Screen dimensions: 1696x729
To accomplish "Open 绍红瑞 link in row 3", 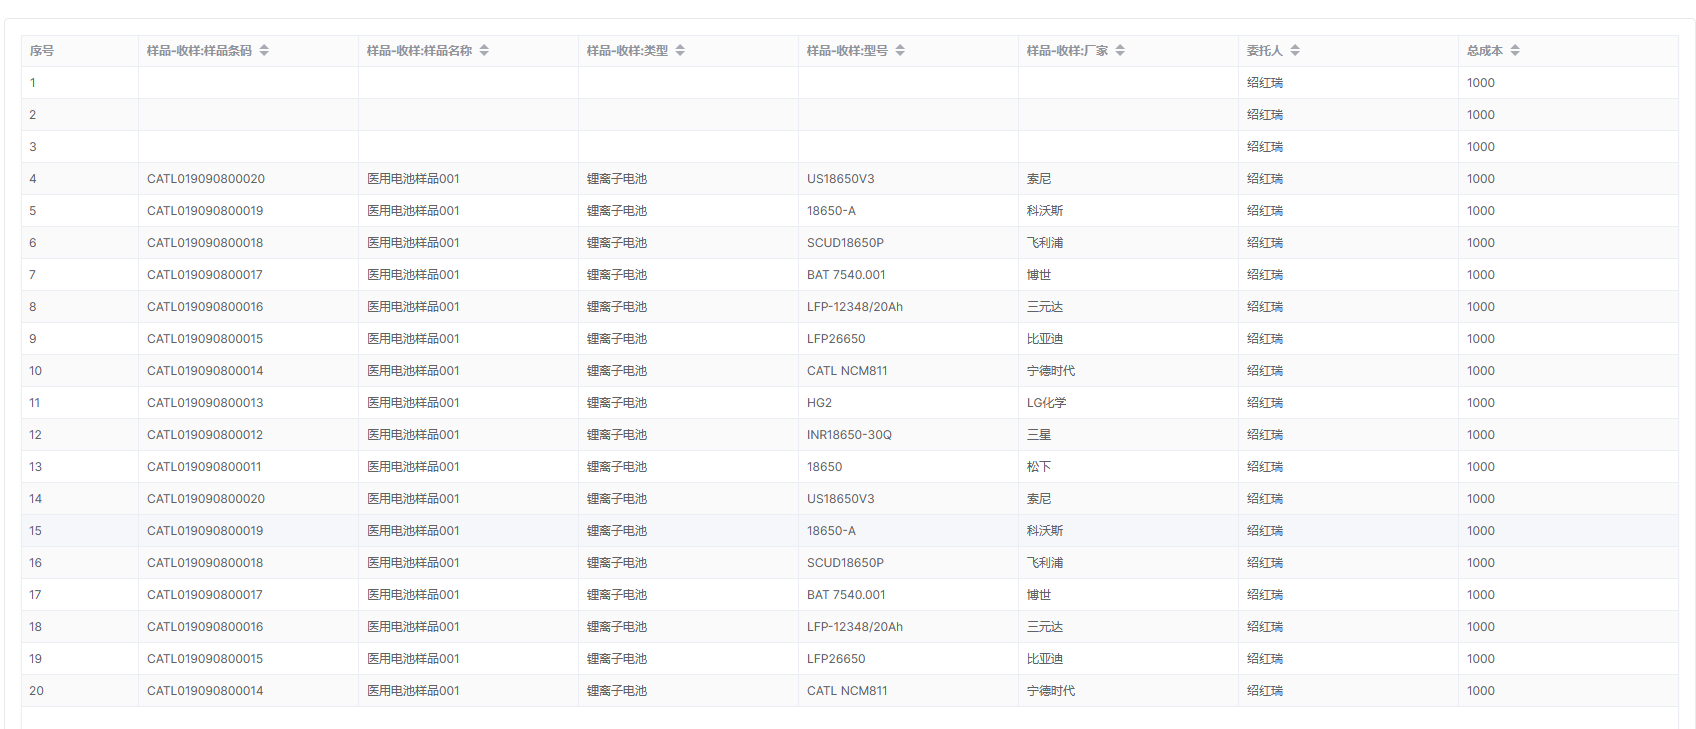I will [x=1265, y=147].
